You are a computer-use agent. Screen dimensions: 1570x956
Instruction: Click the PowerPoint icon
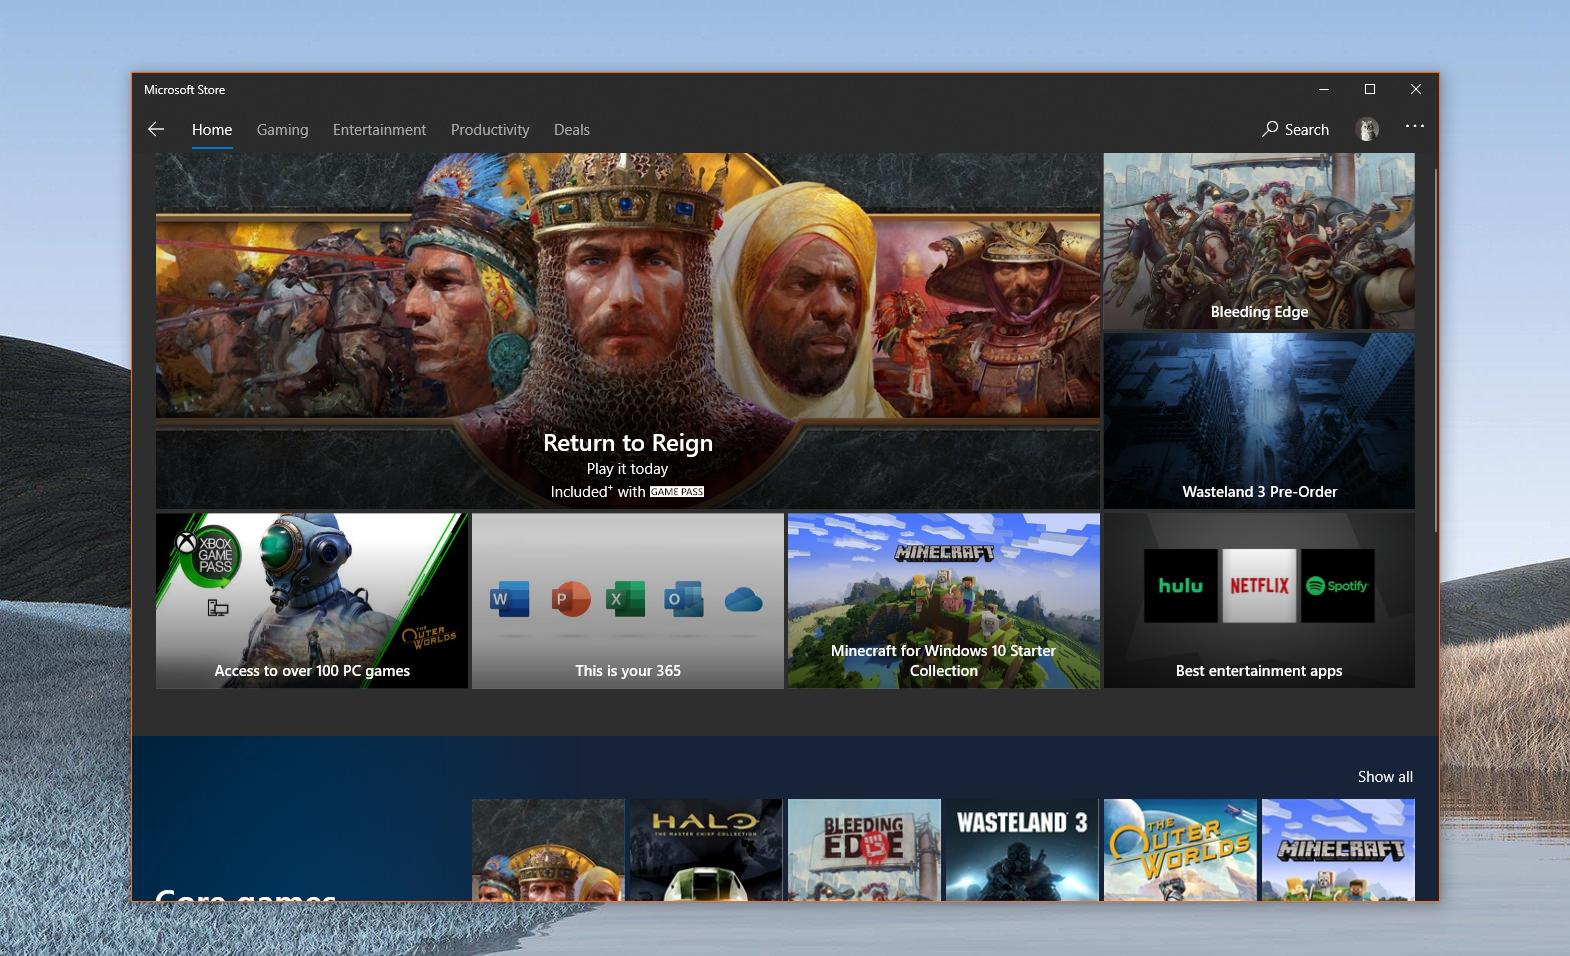click(x=570, y=599)
